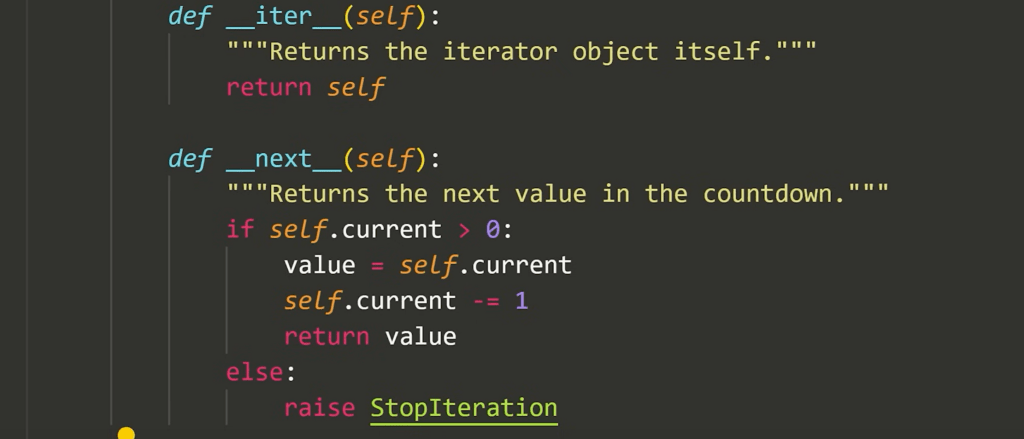Click the def keyword before __next__
The width and height of the screenshot is (1024, 439).
[190, 159]
